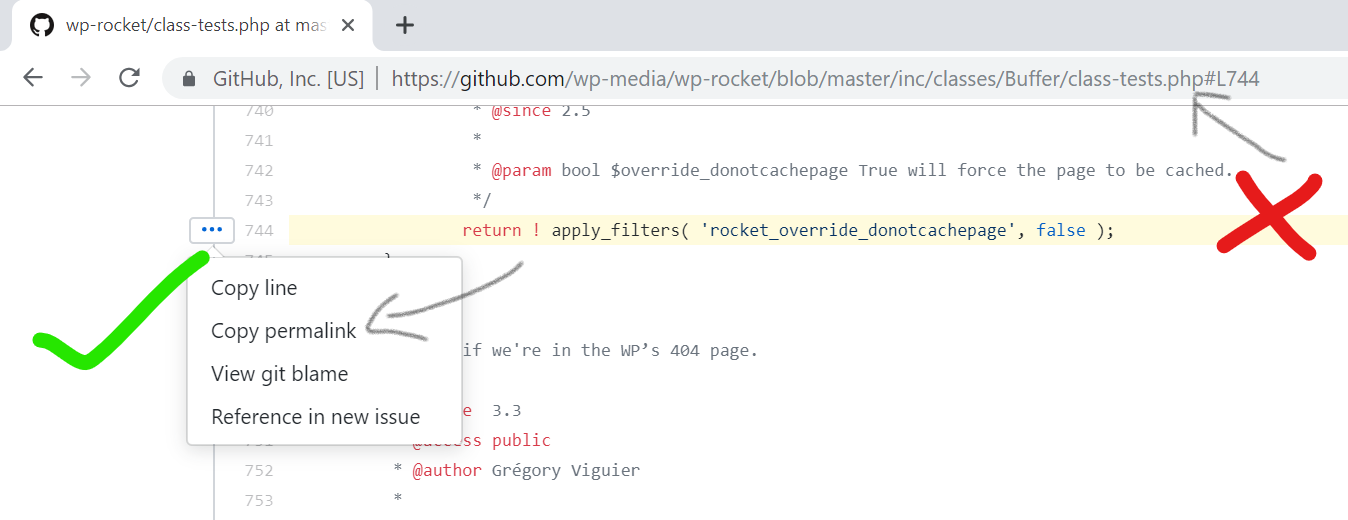Select the wp-rocket/class-tests.php browser tab
Image resolution: width=1348 pixels, height=520 pixels.
(x=192, y=26)
